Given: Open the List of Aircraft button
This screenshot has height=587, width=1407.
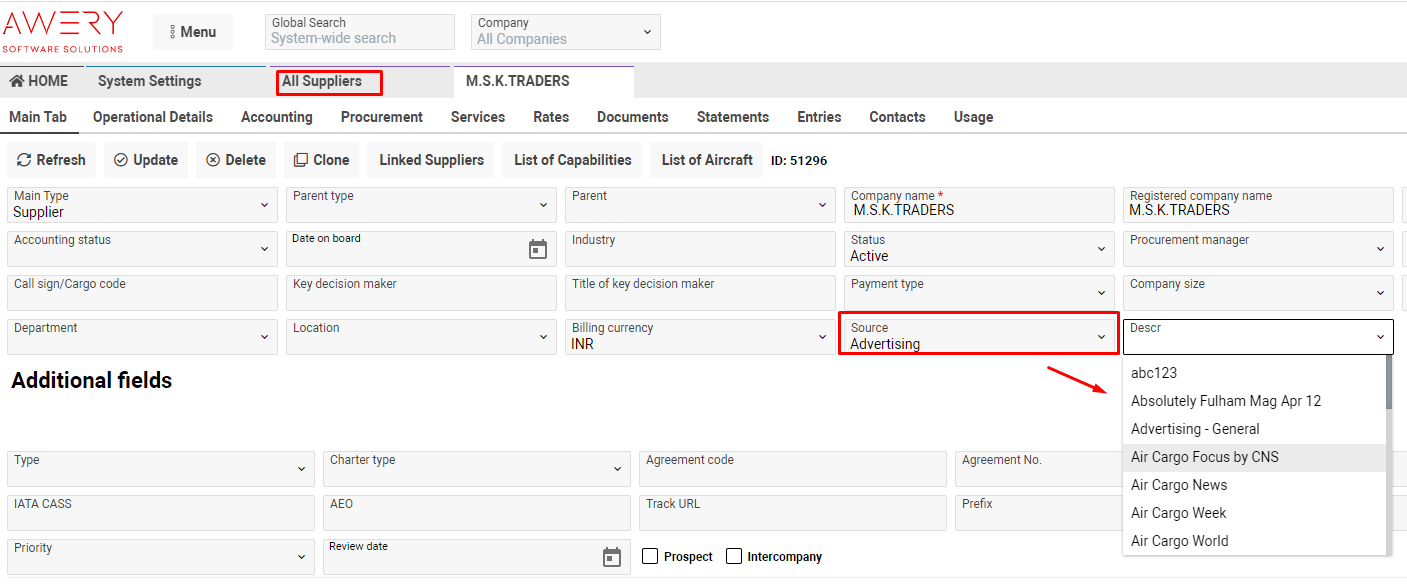Looking at the screenshot, I should (x=707, y=160).
